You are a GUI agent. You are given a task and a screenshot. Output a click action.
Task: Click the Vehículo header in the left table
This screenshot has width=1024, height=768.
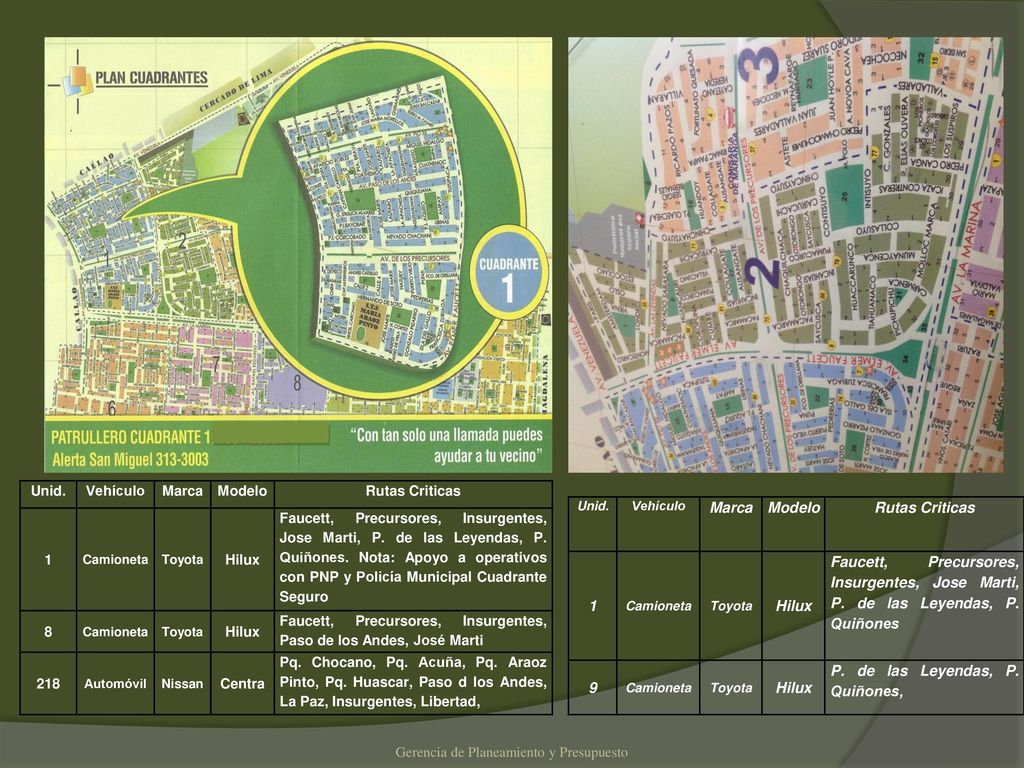click(x=115, y=491)
